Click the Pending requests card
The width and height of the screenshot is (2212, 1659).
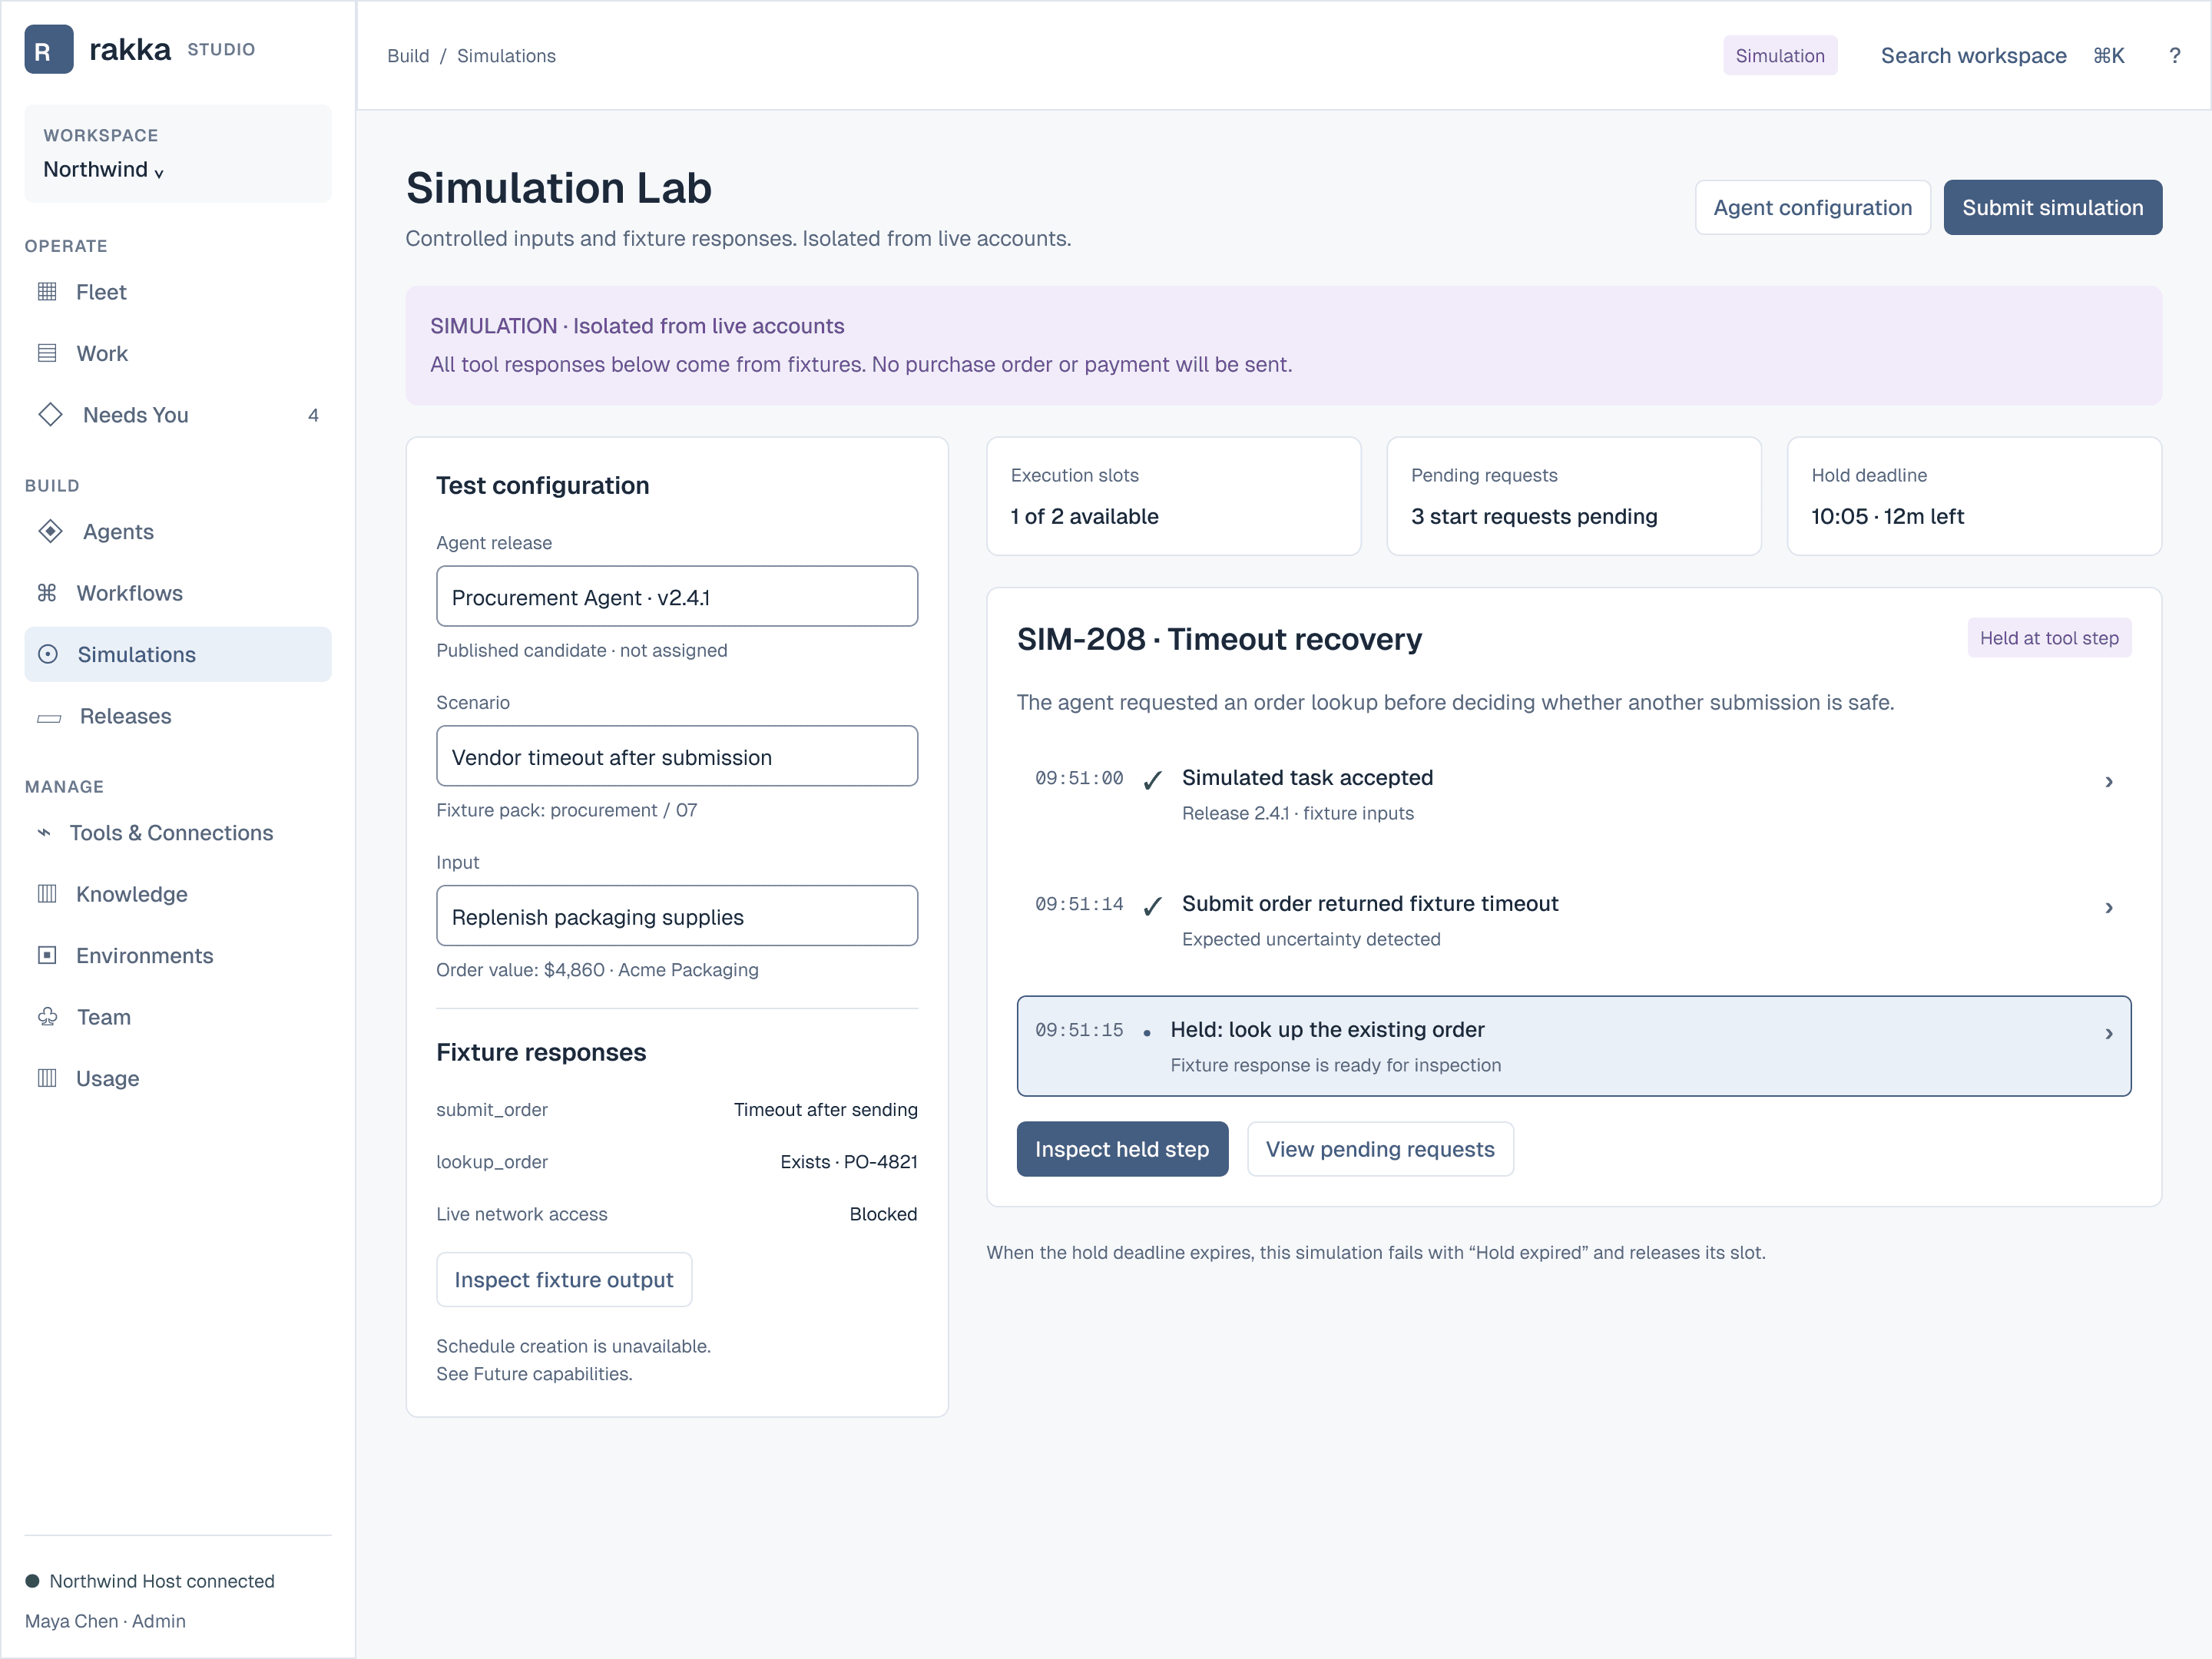1574,496
